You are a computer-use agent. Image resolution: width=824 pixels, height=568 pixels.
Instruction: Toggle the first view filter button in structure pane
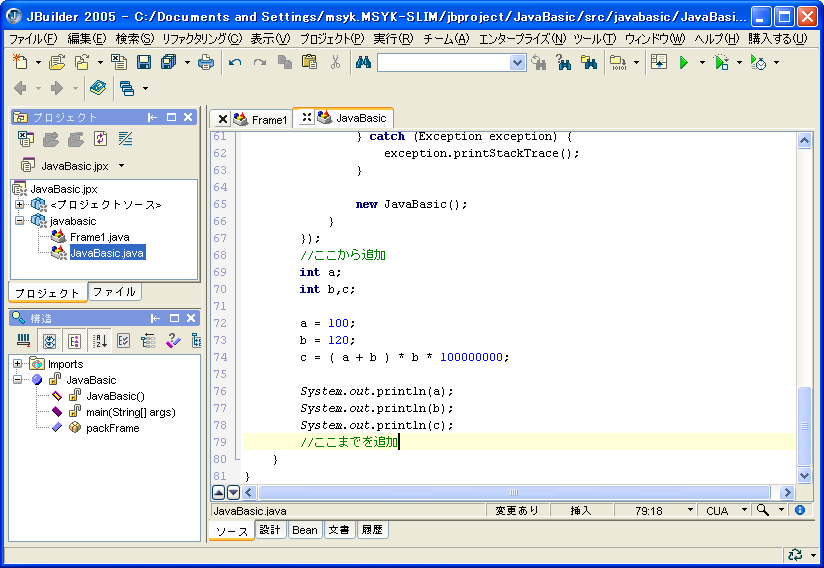(48, 341)
